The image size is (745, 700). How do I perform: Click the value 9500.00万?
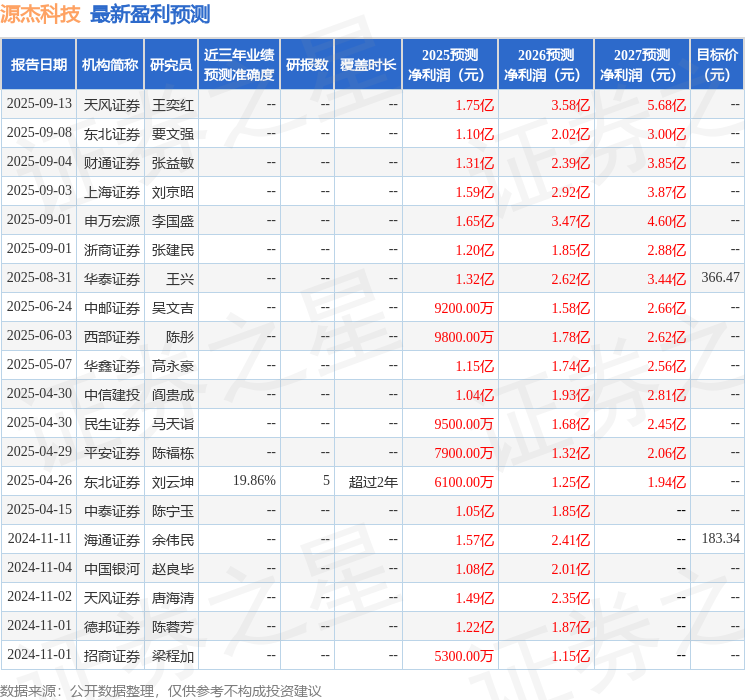464,424
